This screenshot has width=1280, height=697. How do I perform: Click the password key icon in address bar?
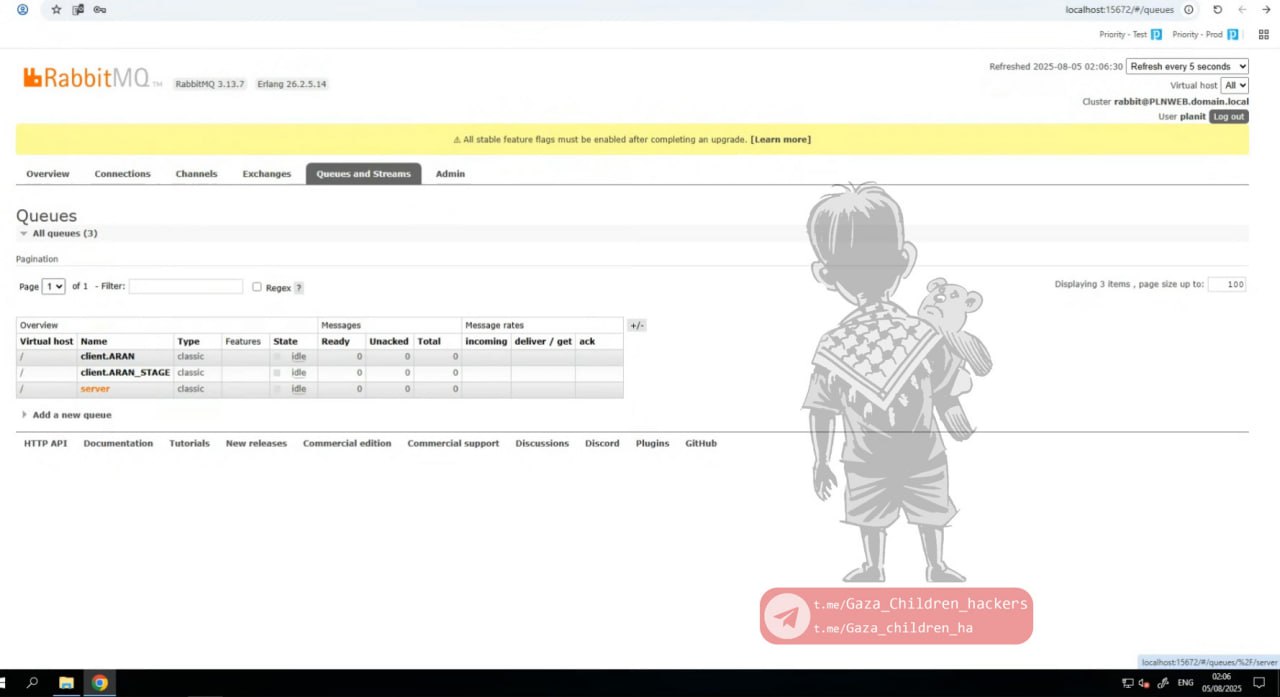[99, 10]
